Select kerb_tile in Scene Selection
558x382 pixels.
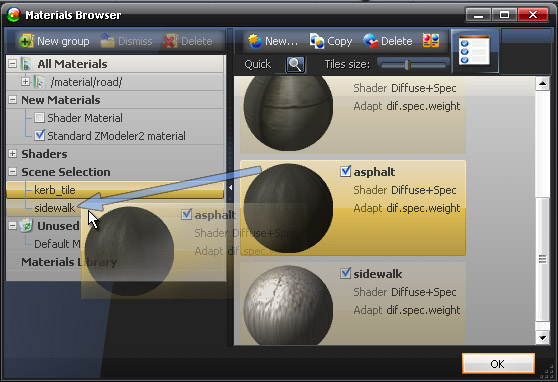coord(115,190)
